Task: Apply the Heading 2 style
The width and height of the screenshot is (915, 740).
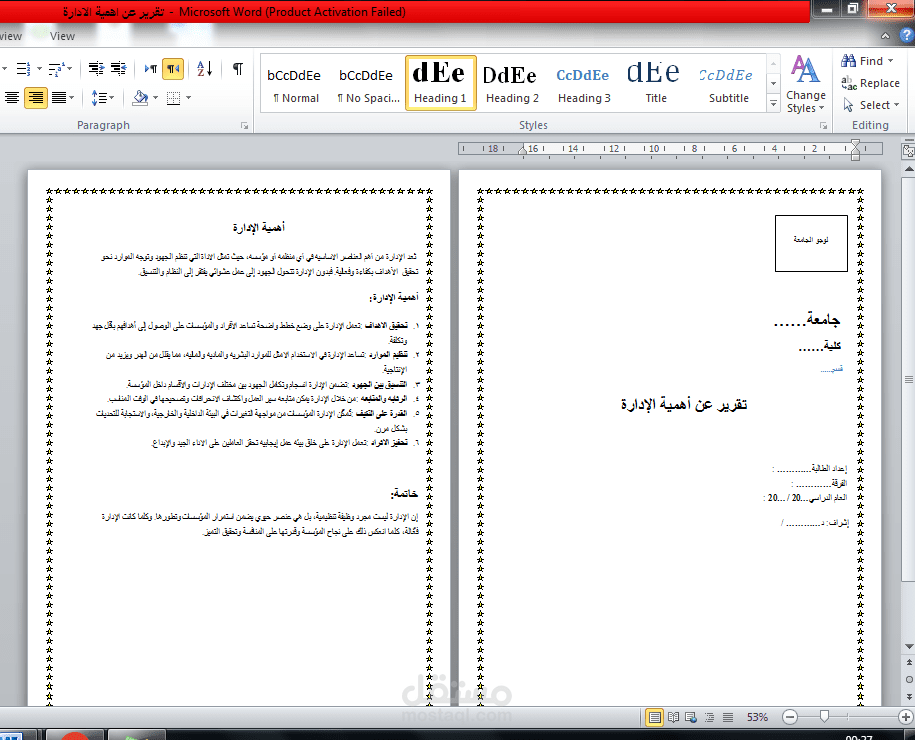Action: (x=512, y=83)
